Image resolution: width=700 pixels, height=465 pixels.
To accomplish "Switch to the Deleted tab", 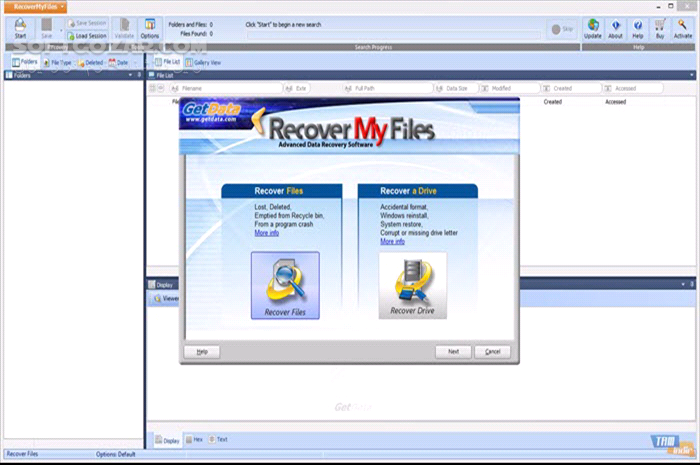I will click(x=90, y=62).
